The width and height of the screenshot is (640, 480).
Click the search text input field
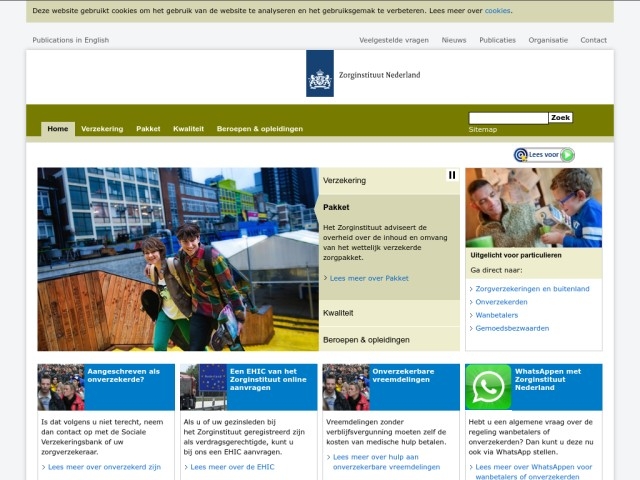click(507, 118)
